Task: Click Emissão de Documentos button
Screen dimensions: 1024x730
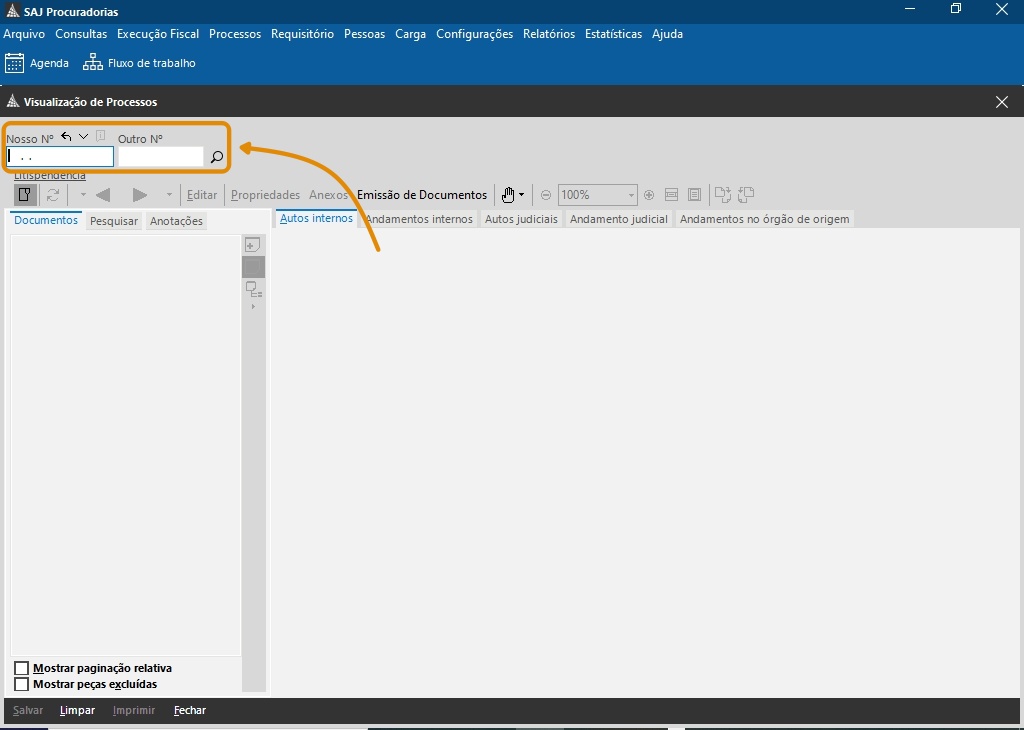Action: click(x=422, y=195)
